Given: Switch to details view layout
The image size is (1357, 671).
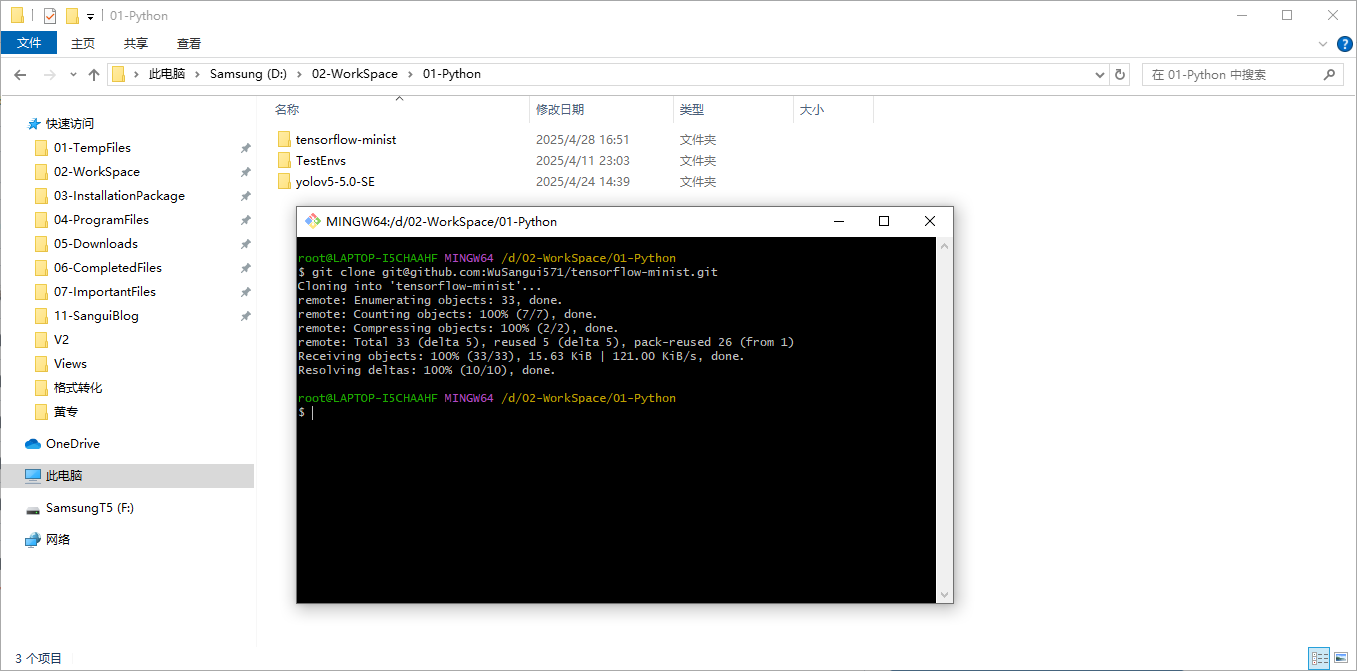Looking at the screenshot, I should (1319, 658).
